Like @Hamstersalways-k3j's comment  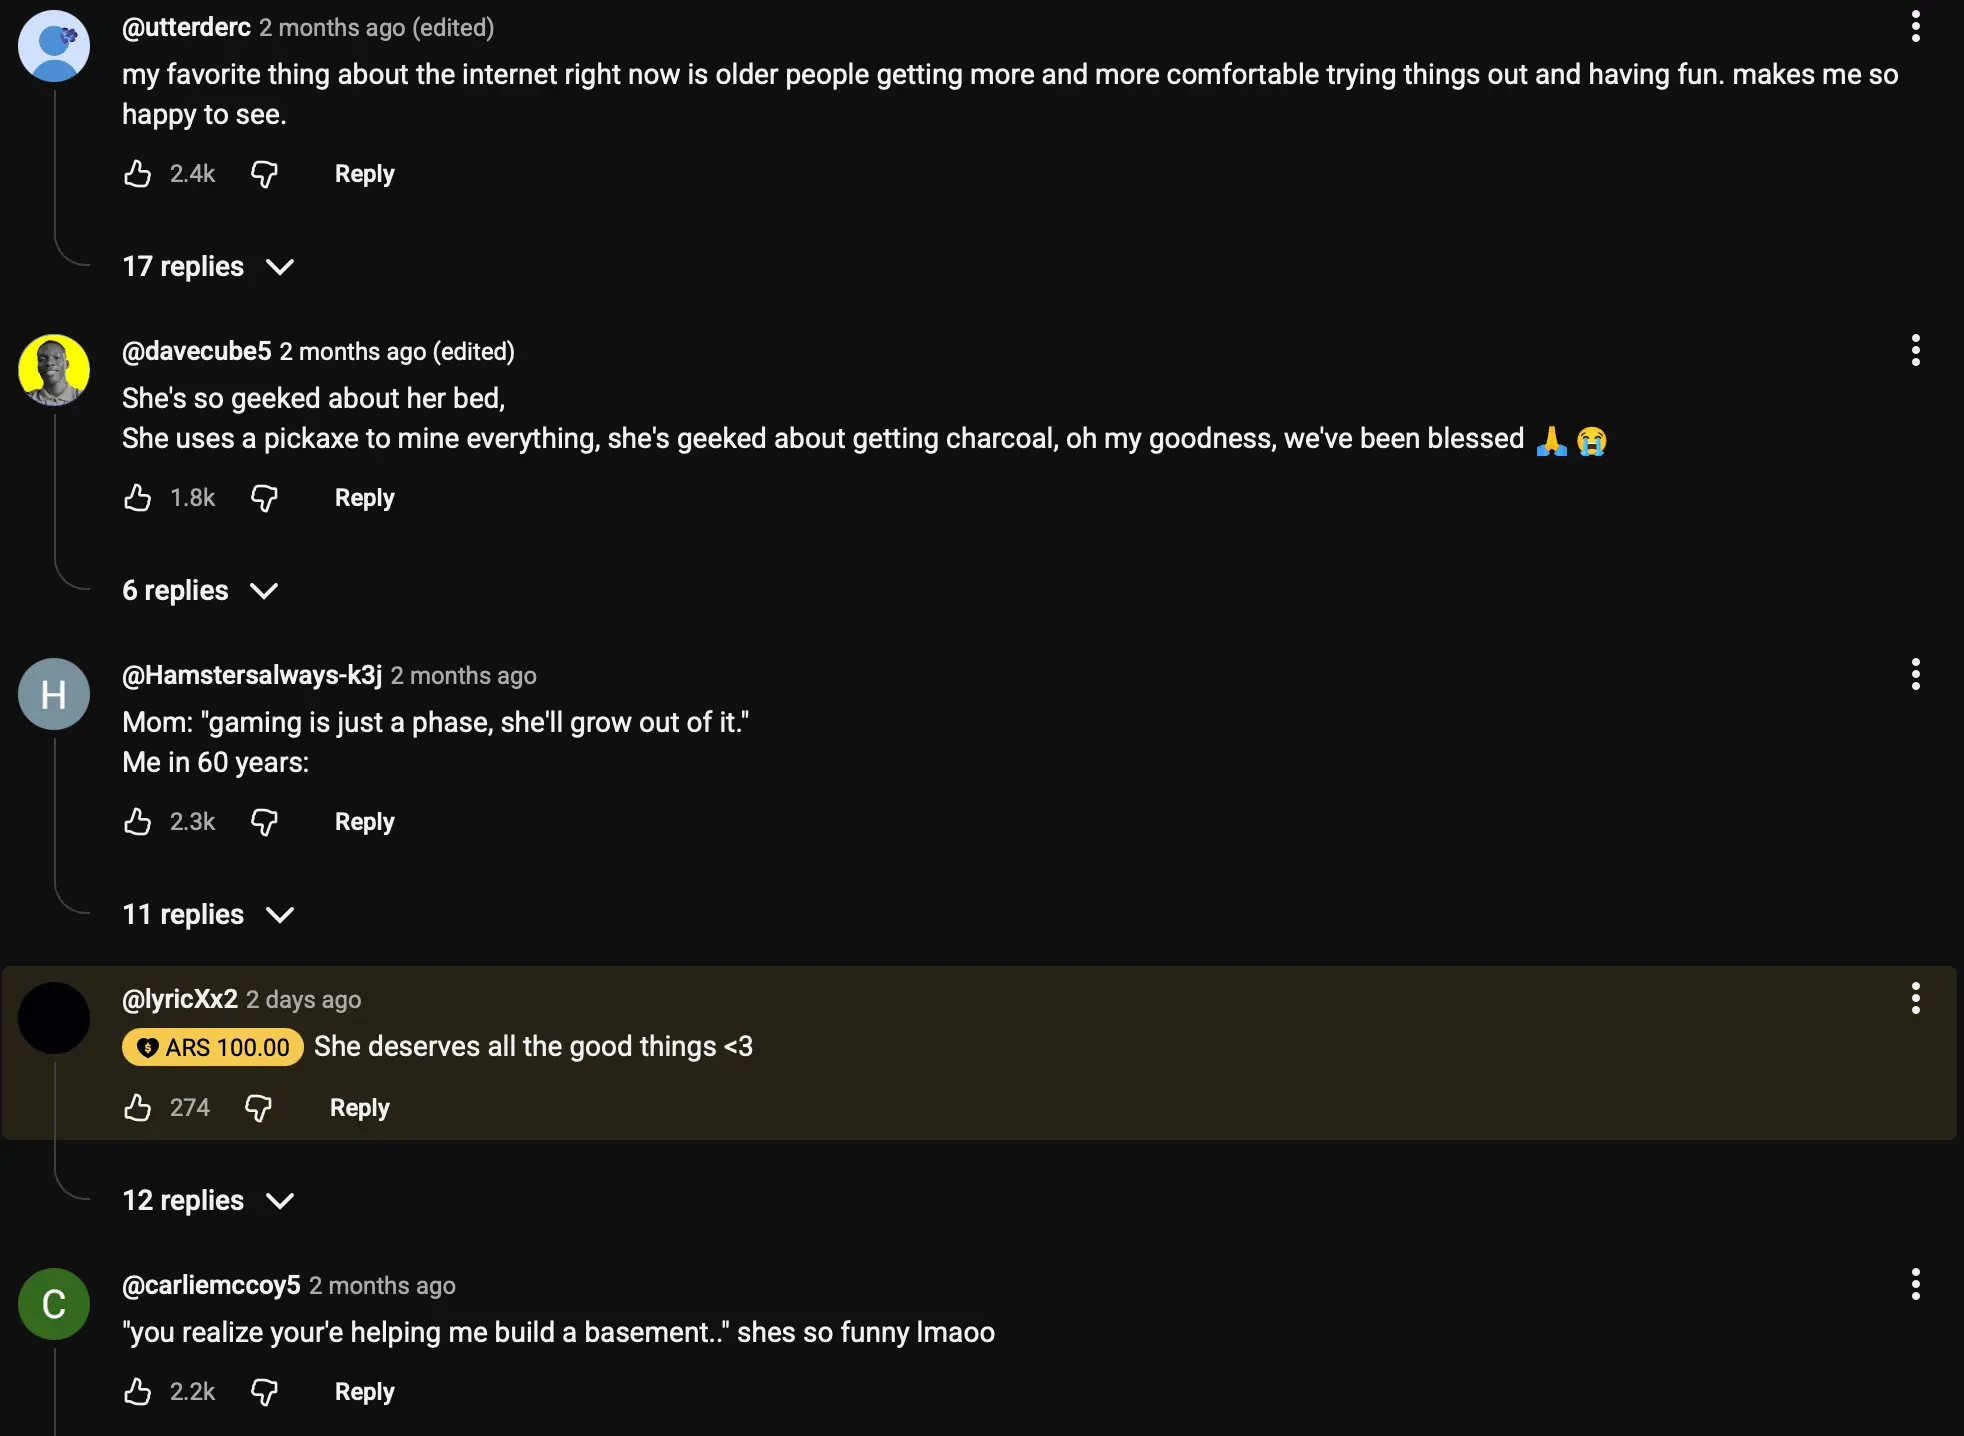pyautogui.click(x=138, y=821)
